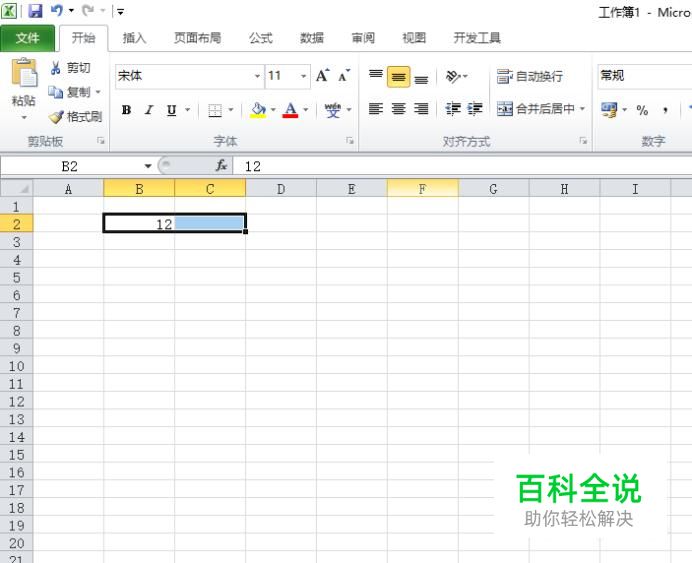Viewport: 692px width, 563px height.
Task: Switch to Page Layout (页面布局) tab
Action: [197, 38]
